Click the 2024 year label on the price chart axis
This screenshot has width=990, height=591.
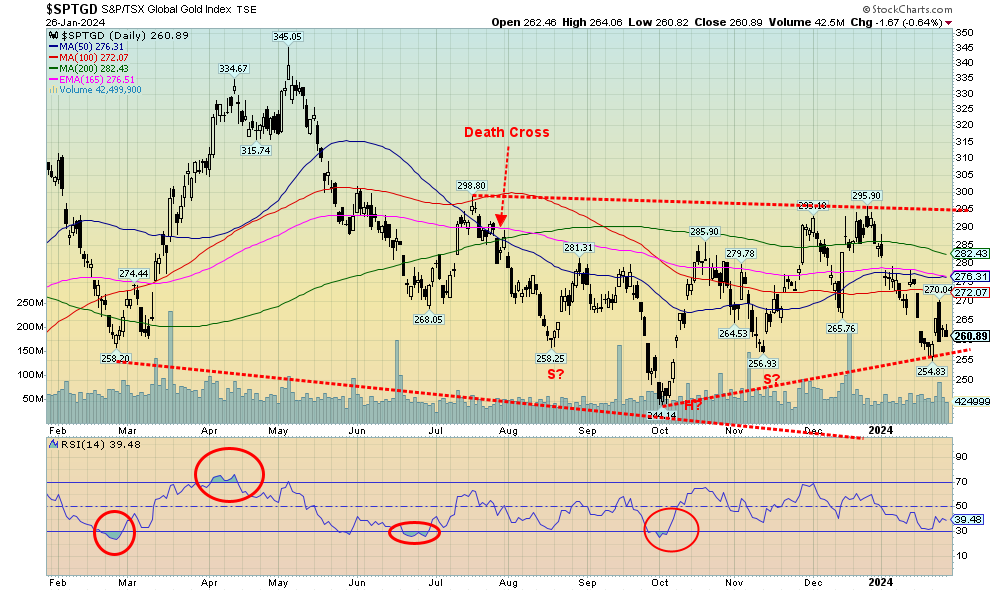click(880, 431)
